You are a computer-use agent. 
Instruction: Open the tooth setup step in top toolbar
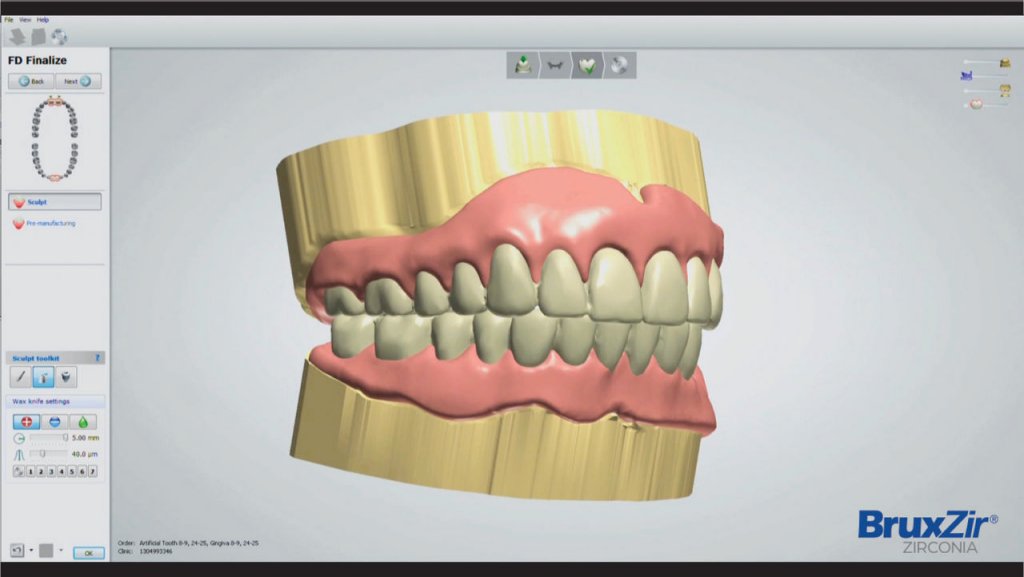(x=522, y=63)
